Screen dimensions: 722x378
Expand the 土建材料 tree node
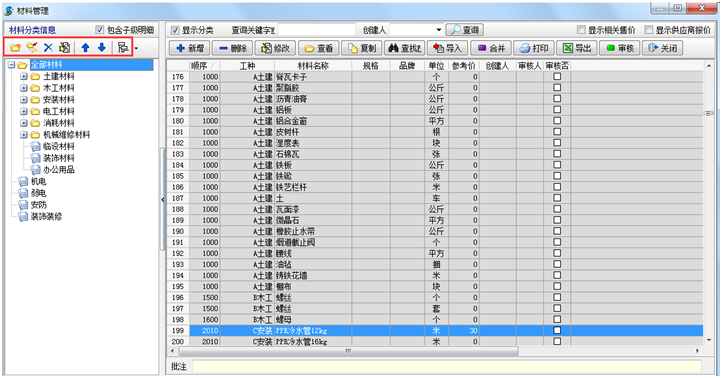tap(24, 76)
